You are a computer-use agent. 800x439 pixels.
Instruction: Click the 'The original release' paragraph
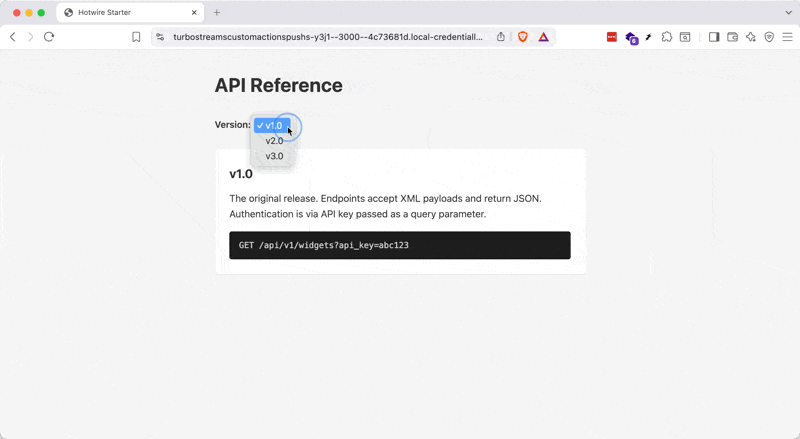(386, 206)
